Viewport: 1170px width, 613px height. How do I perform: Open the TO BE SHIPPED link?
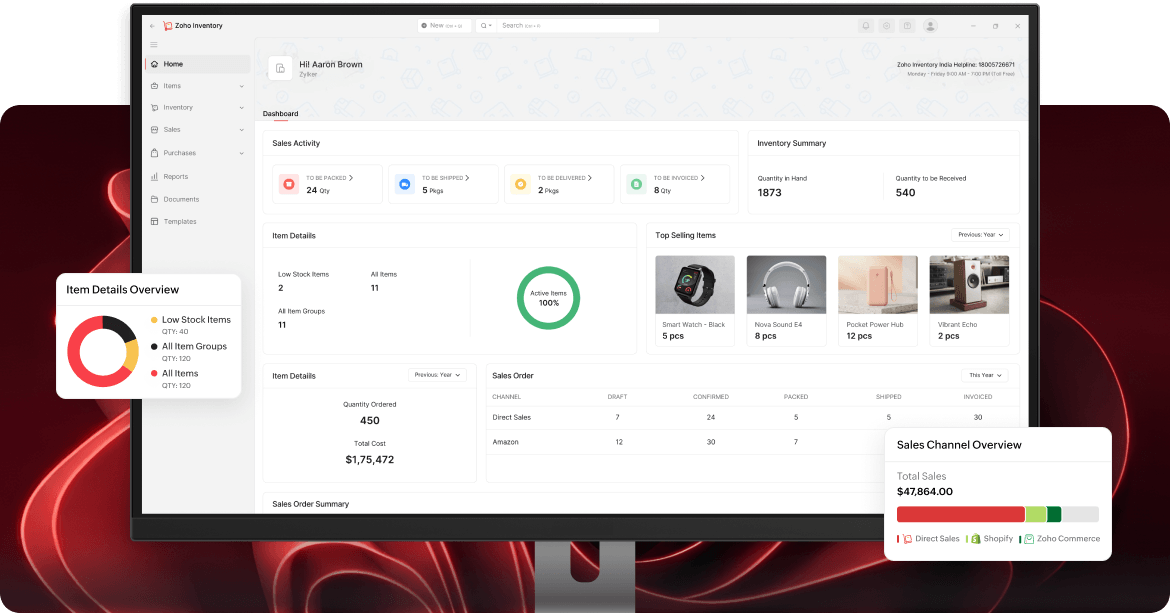(x=445, y=178)
